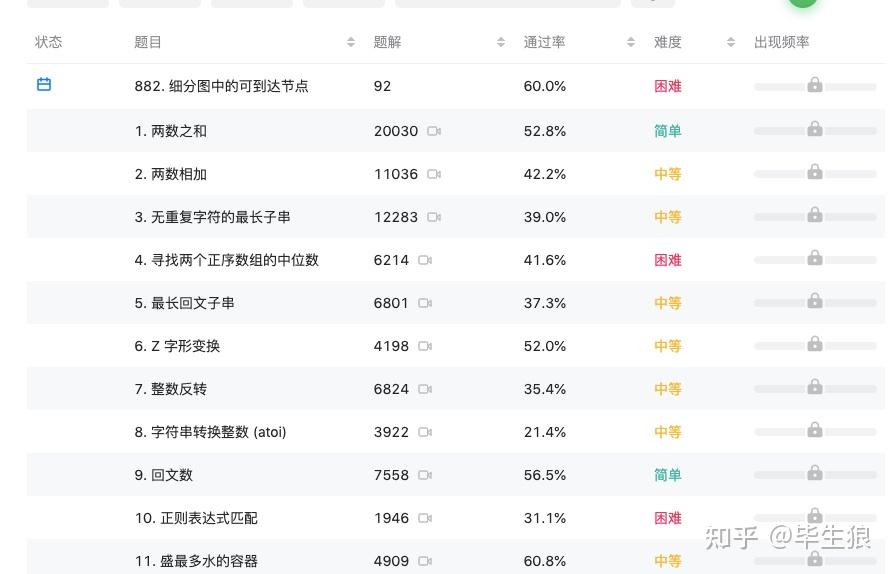Play video solution for 9. 回文数
894x574 pixels.
coord(425,475)
